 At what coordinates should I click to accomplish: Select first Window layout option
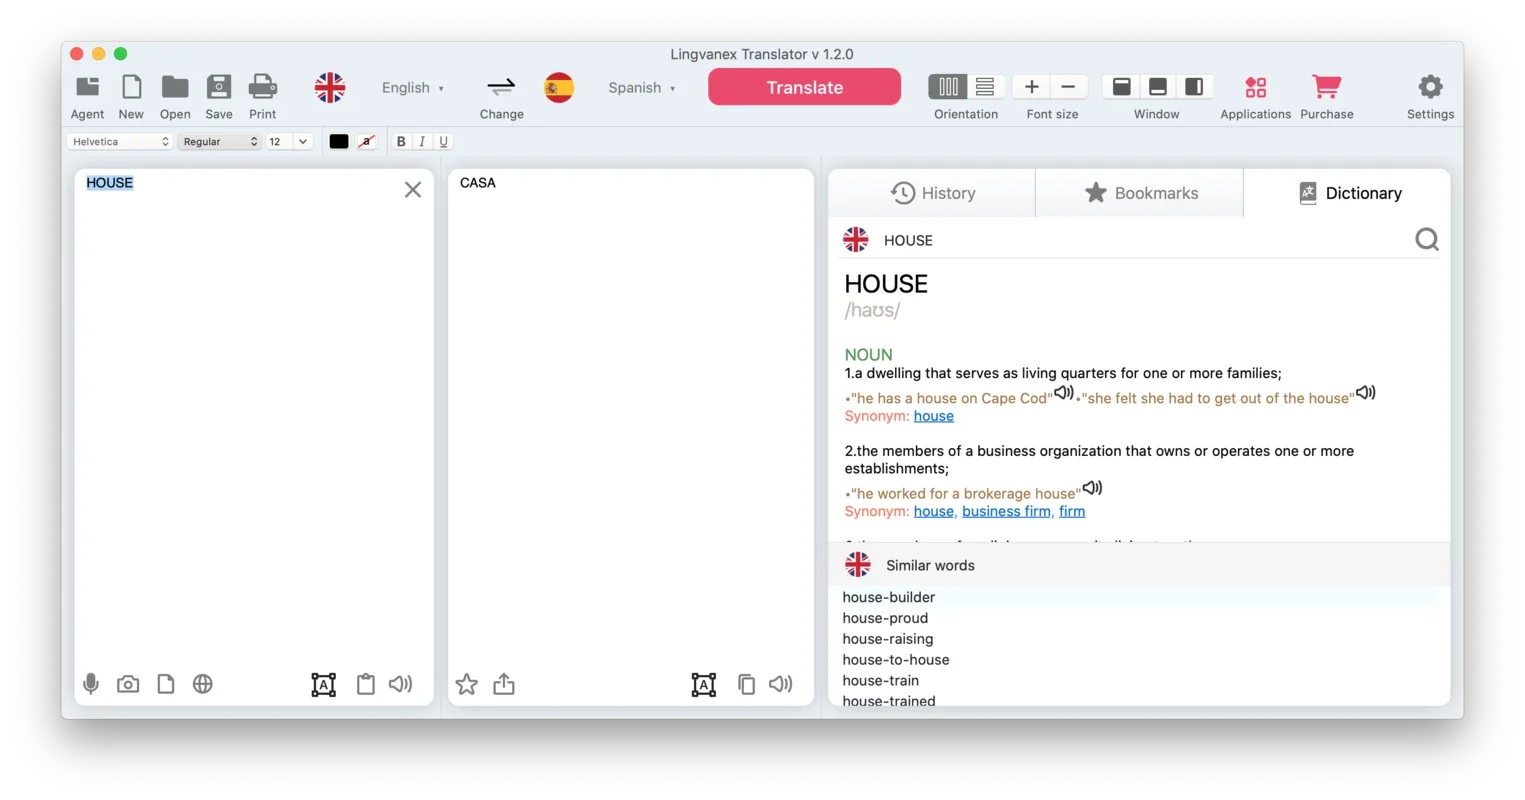click(x=1122, y=87)
